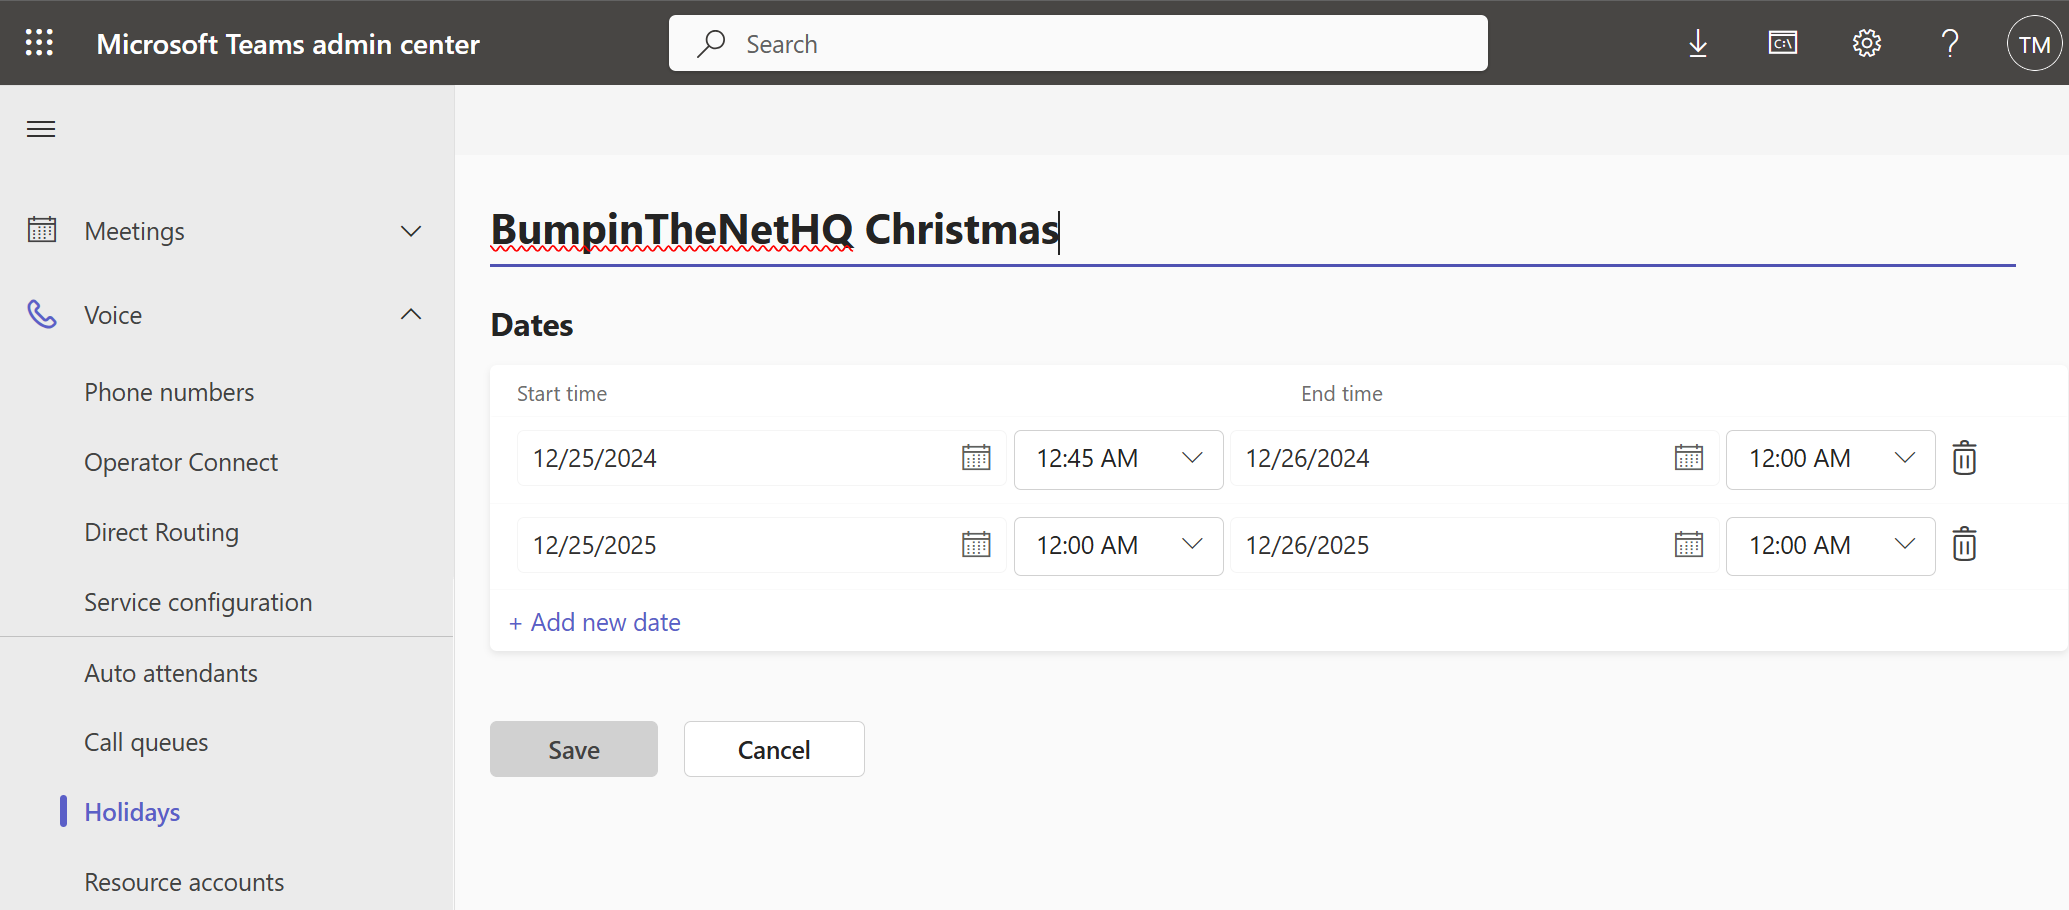Open end time dropdown for 12/26/2025
This screenshot has height=910, width=2069.
(x=1829, y=546)
